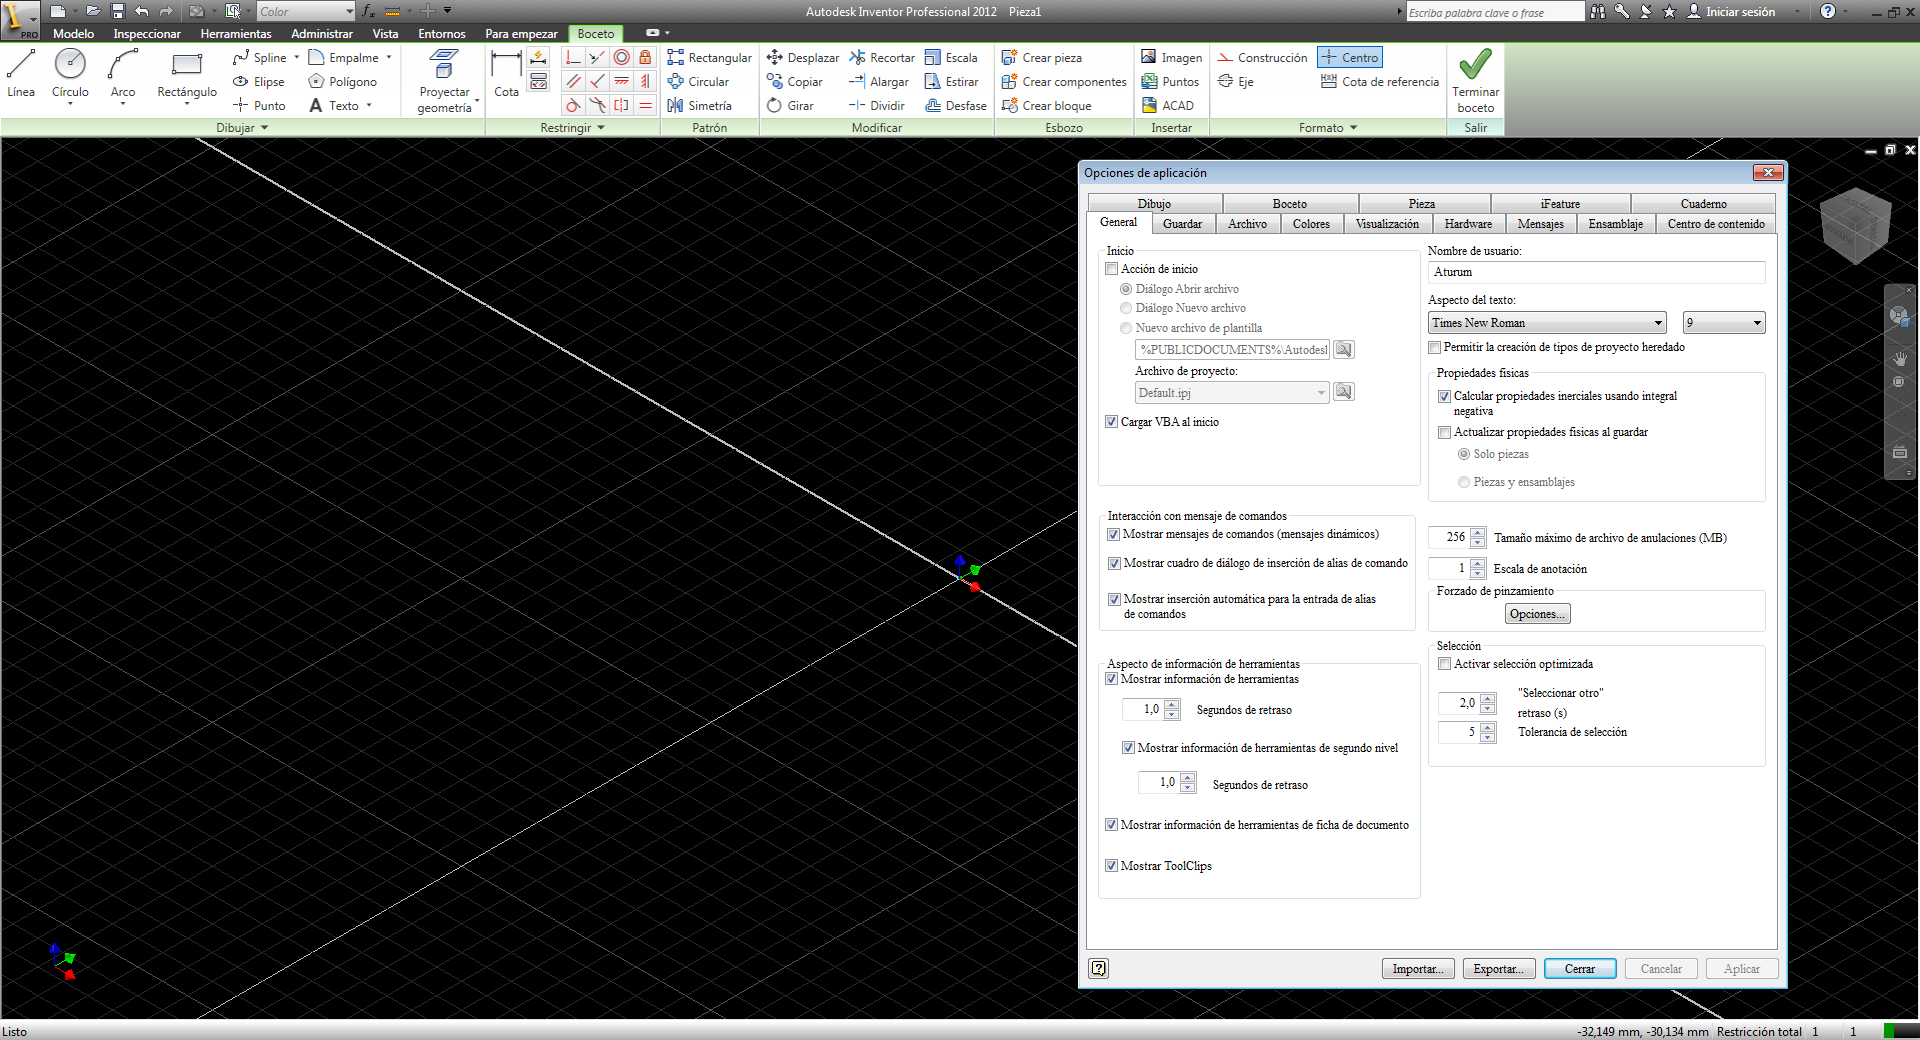Uncheck Mostrar ToolClips
The width and height of the screenshot is (1920, 1040).
click(1111, 866)
